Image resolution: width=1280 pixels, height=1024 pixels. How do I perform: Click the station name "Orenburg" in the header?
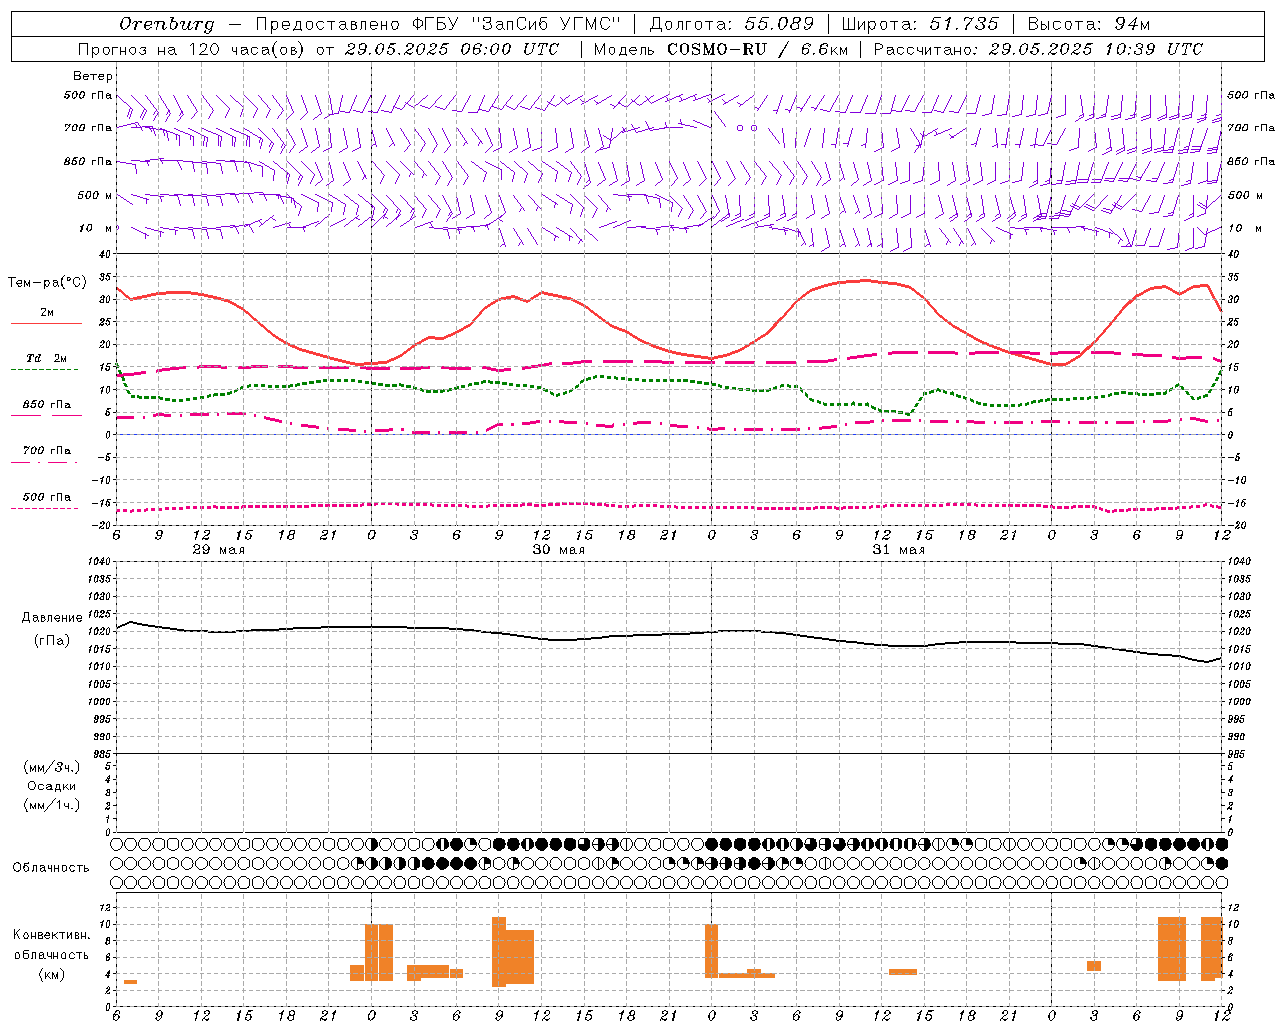tap(167, 24)
